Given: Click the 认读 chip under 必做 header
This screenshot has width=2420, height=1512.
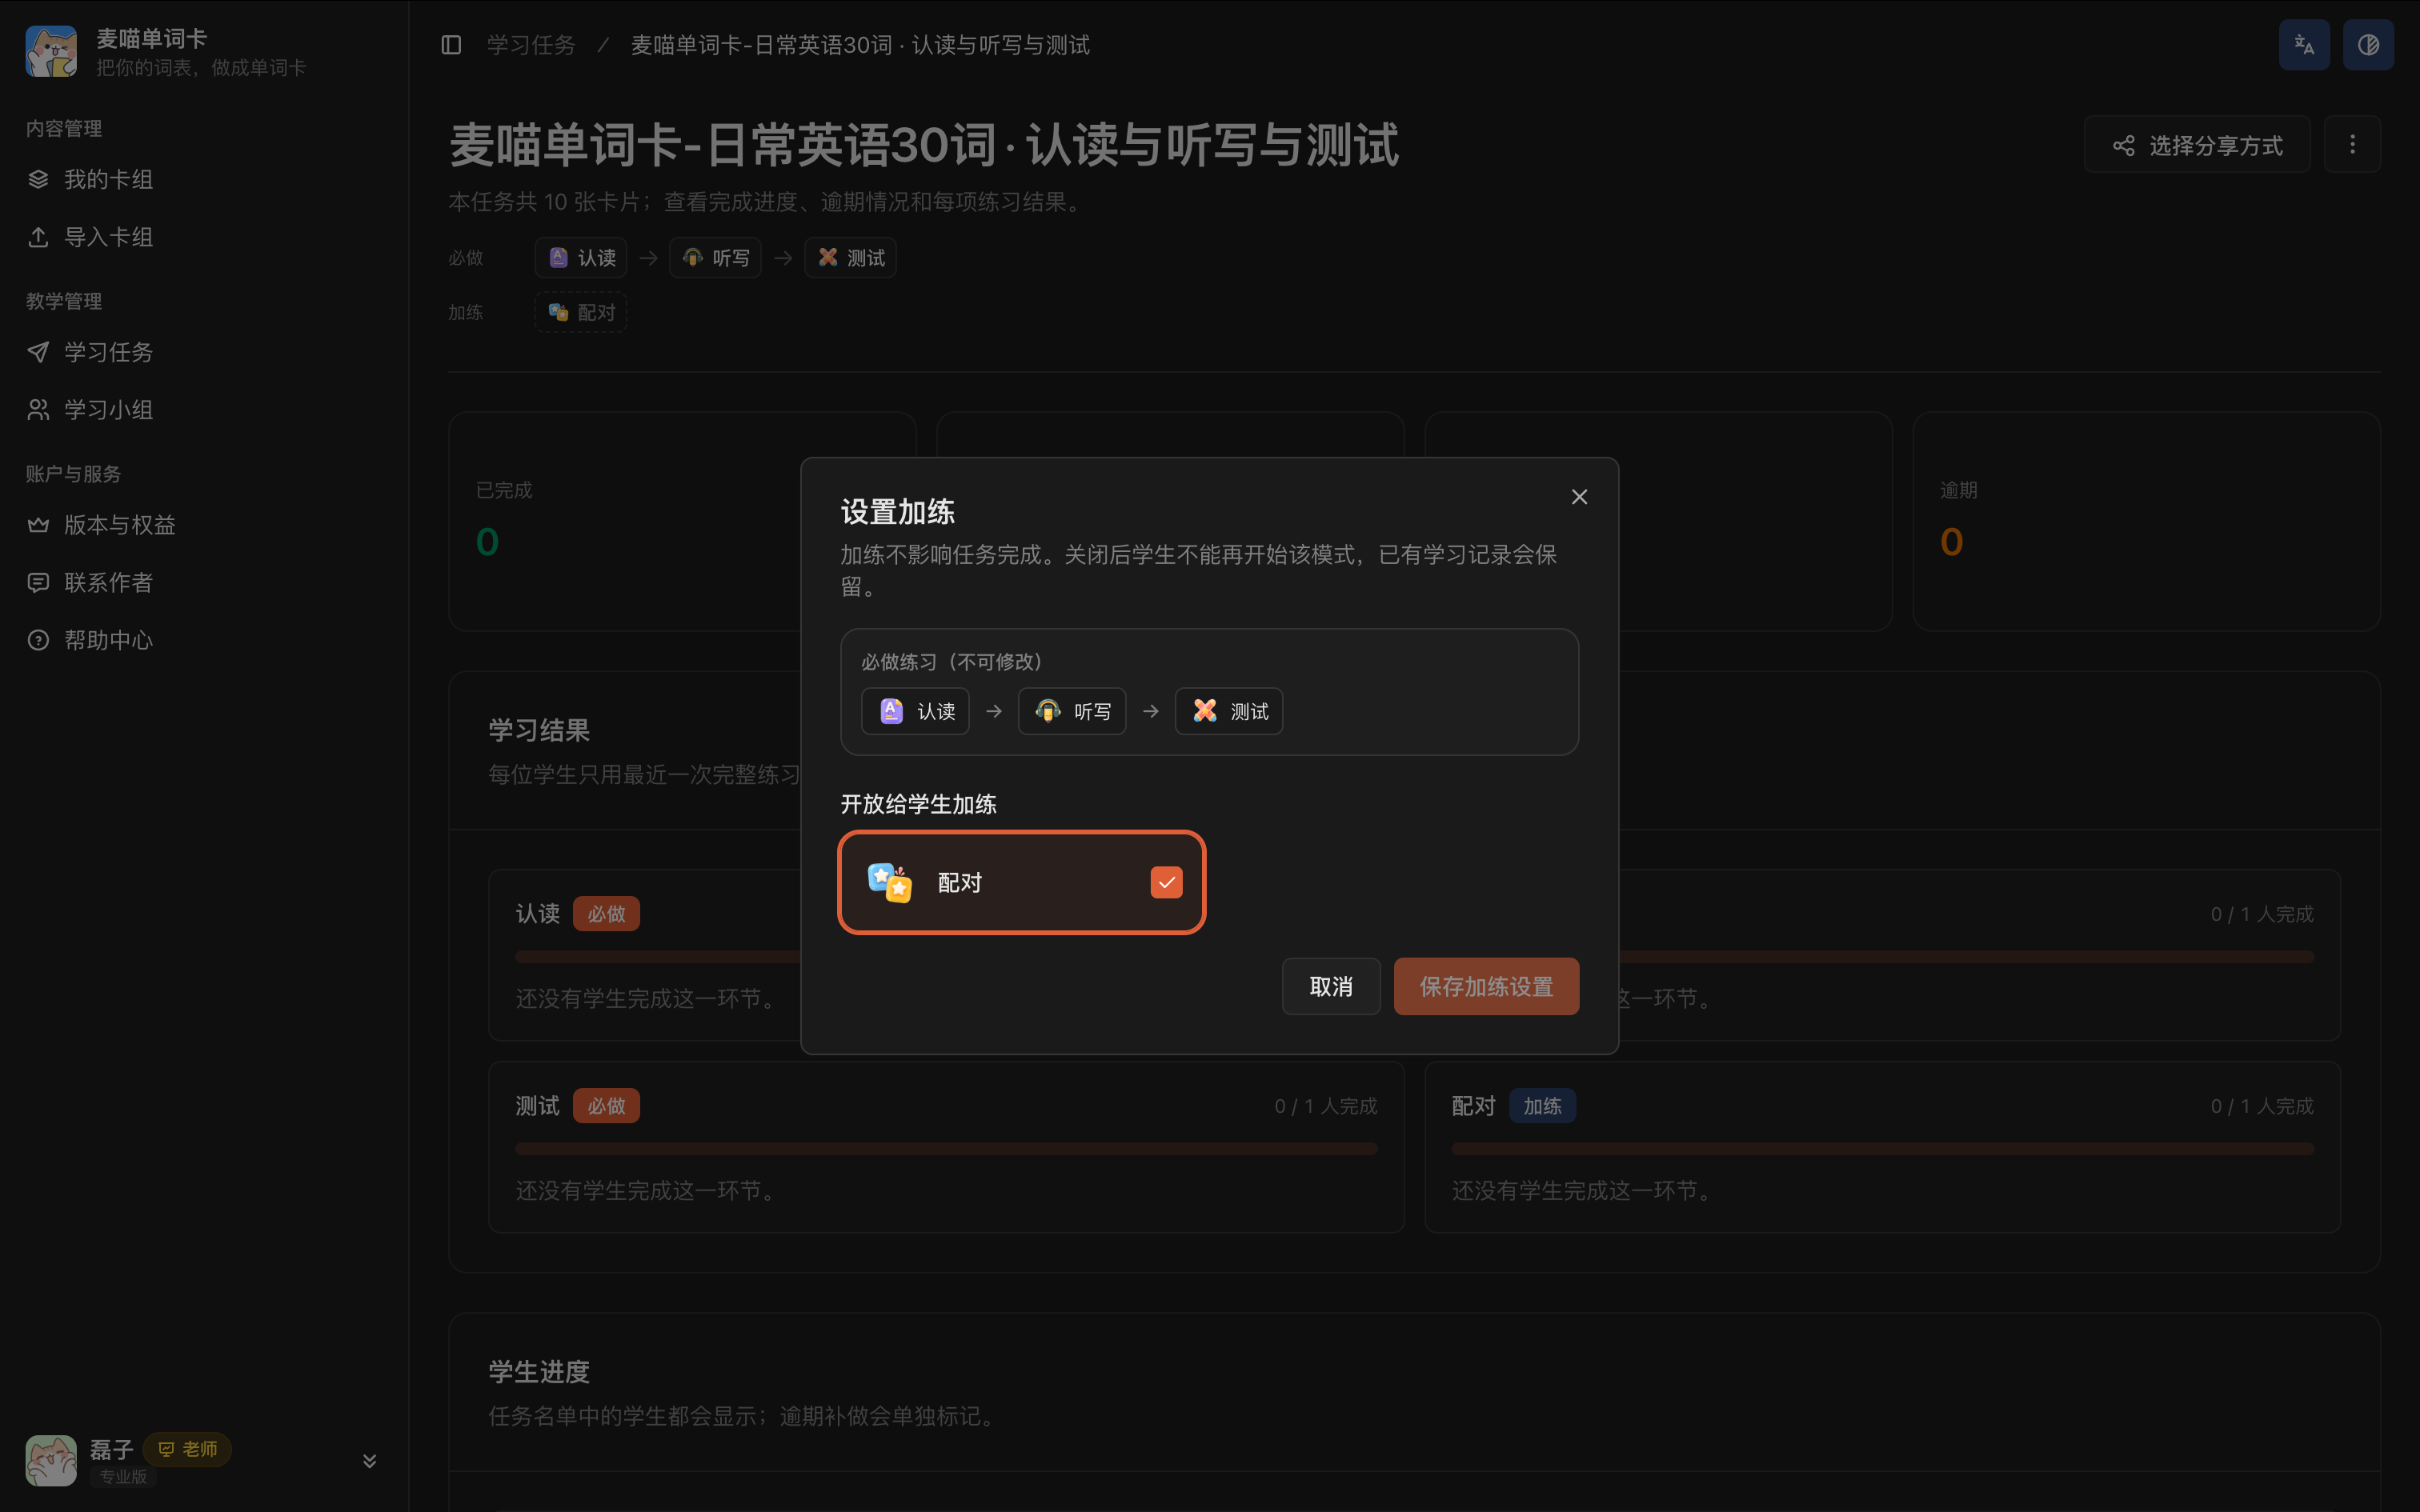Looking at the screenshot, I should (581, 258).
